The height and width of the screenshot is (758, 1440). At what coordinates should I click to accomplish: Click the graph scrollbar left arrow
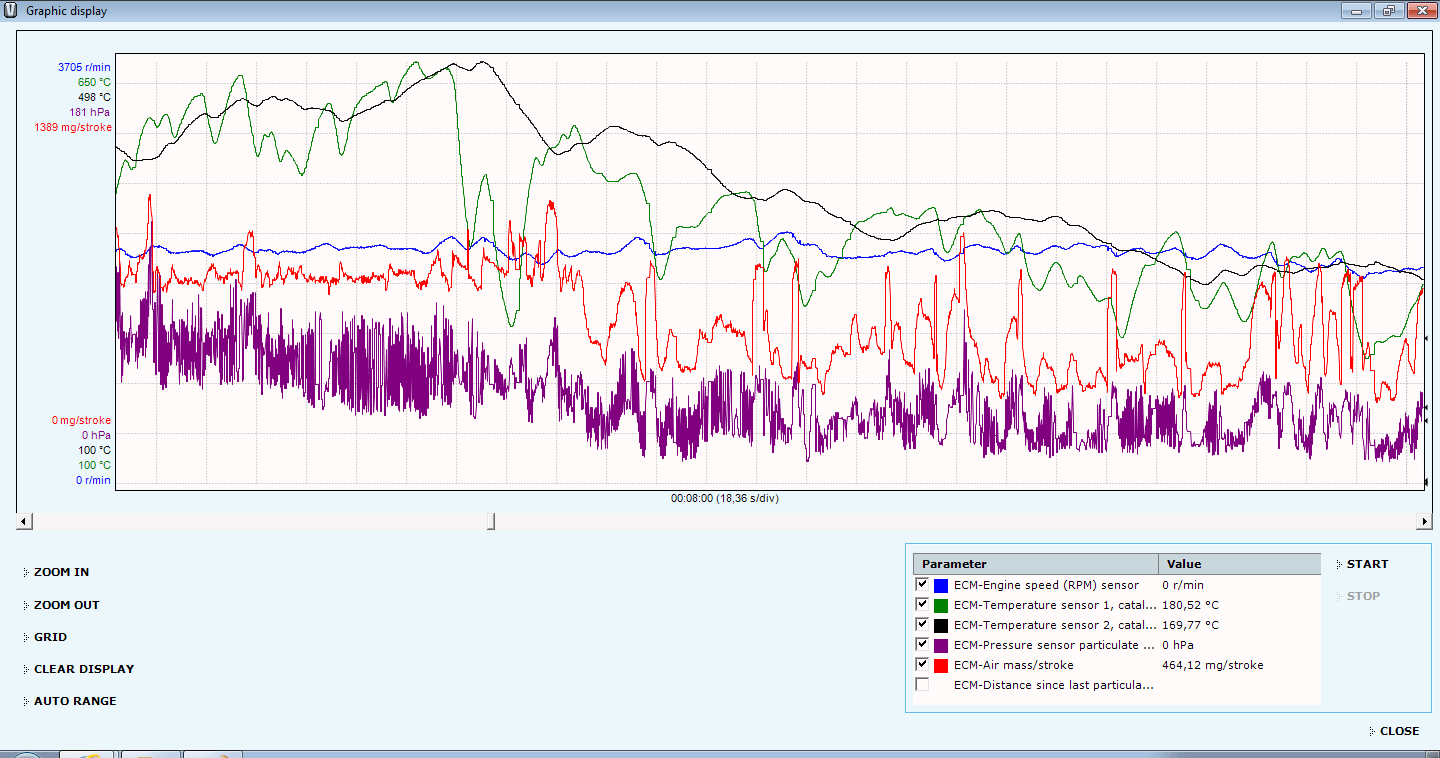[24, 521]
